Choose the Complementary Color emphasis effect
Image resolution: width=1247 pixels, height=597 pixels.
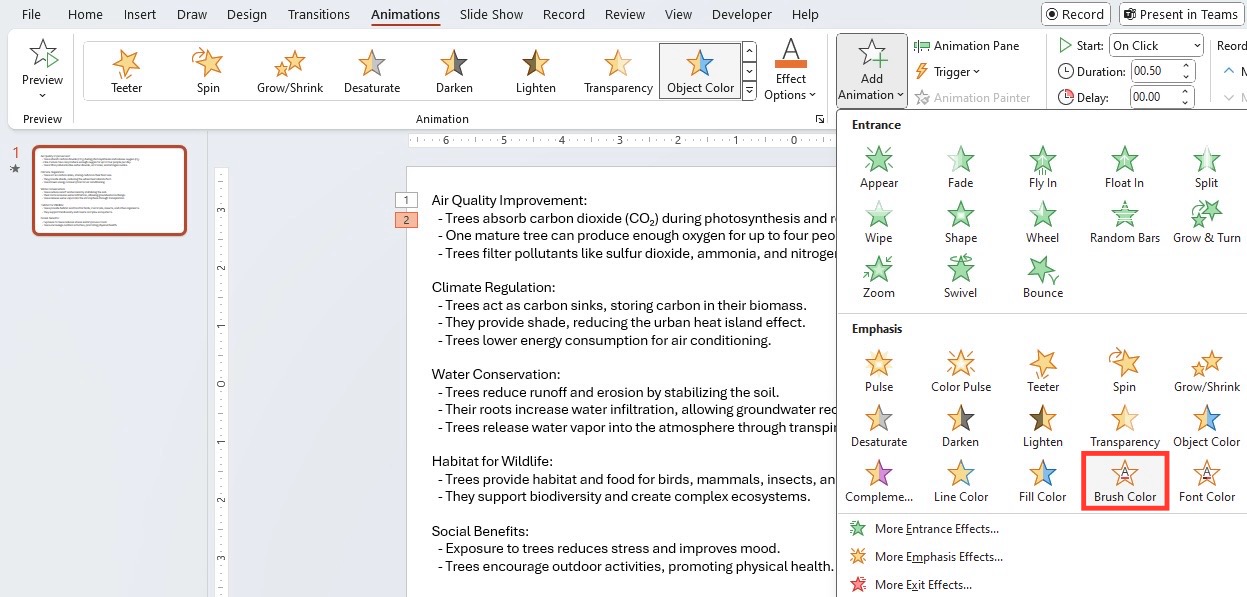878,481
